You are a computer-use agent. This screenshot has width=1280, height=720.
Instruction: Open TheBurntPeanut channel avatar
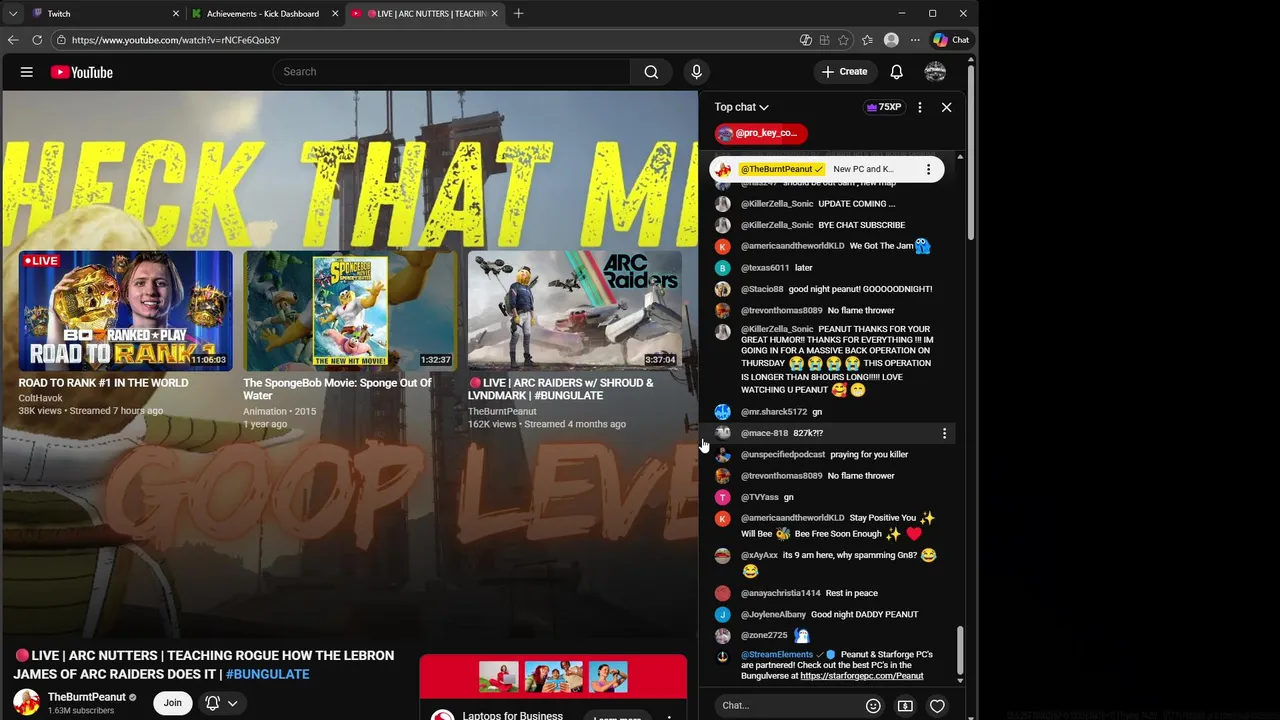click(x=26, y=702)
